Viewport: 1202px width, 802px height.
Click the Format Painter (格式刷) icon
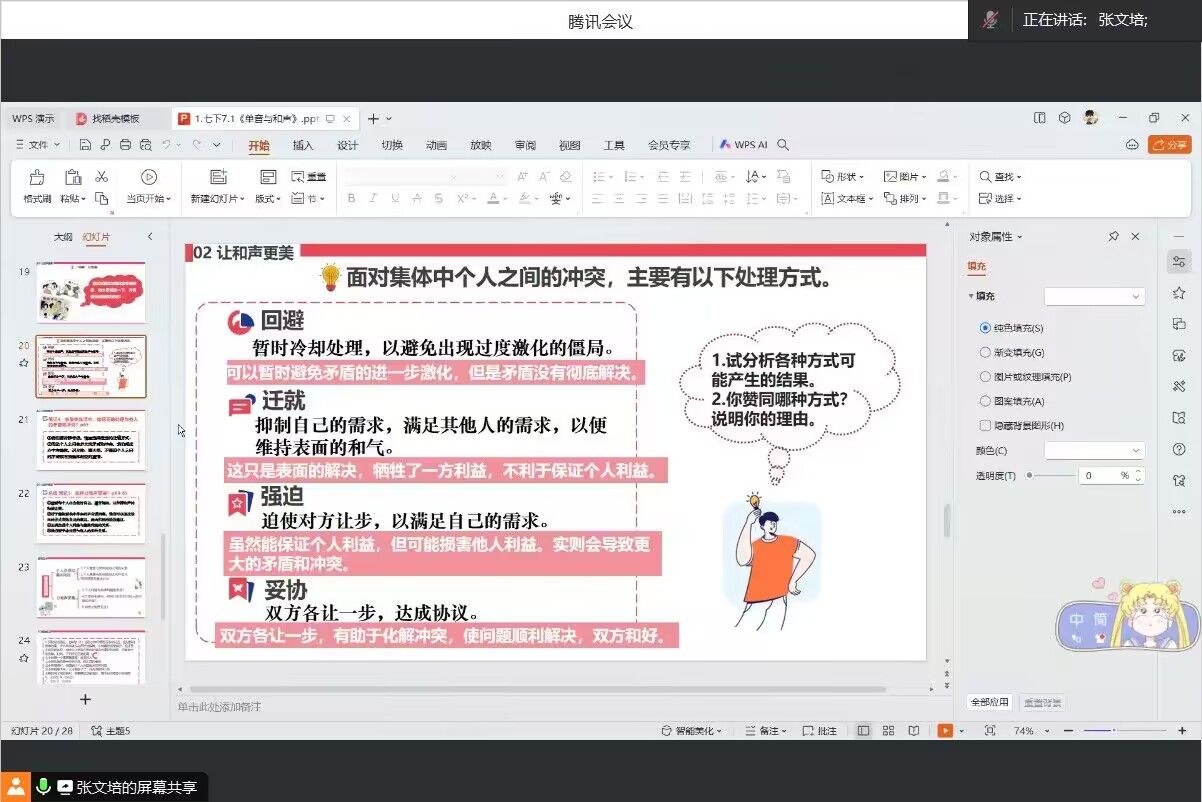point(37,178)
